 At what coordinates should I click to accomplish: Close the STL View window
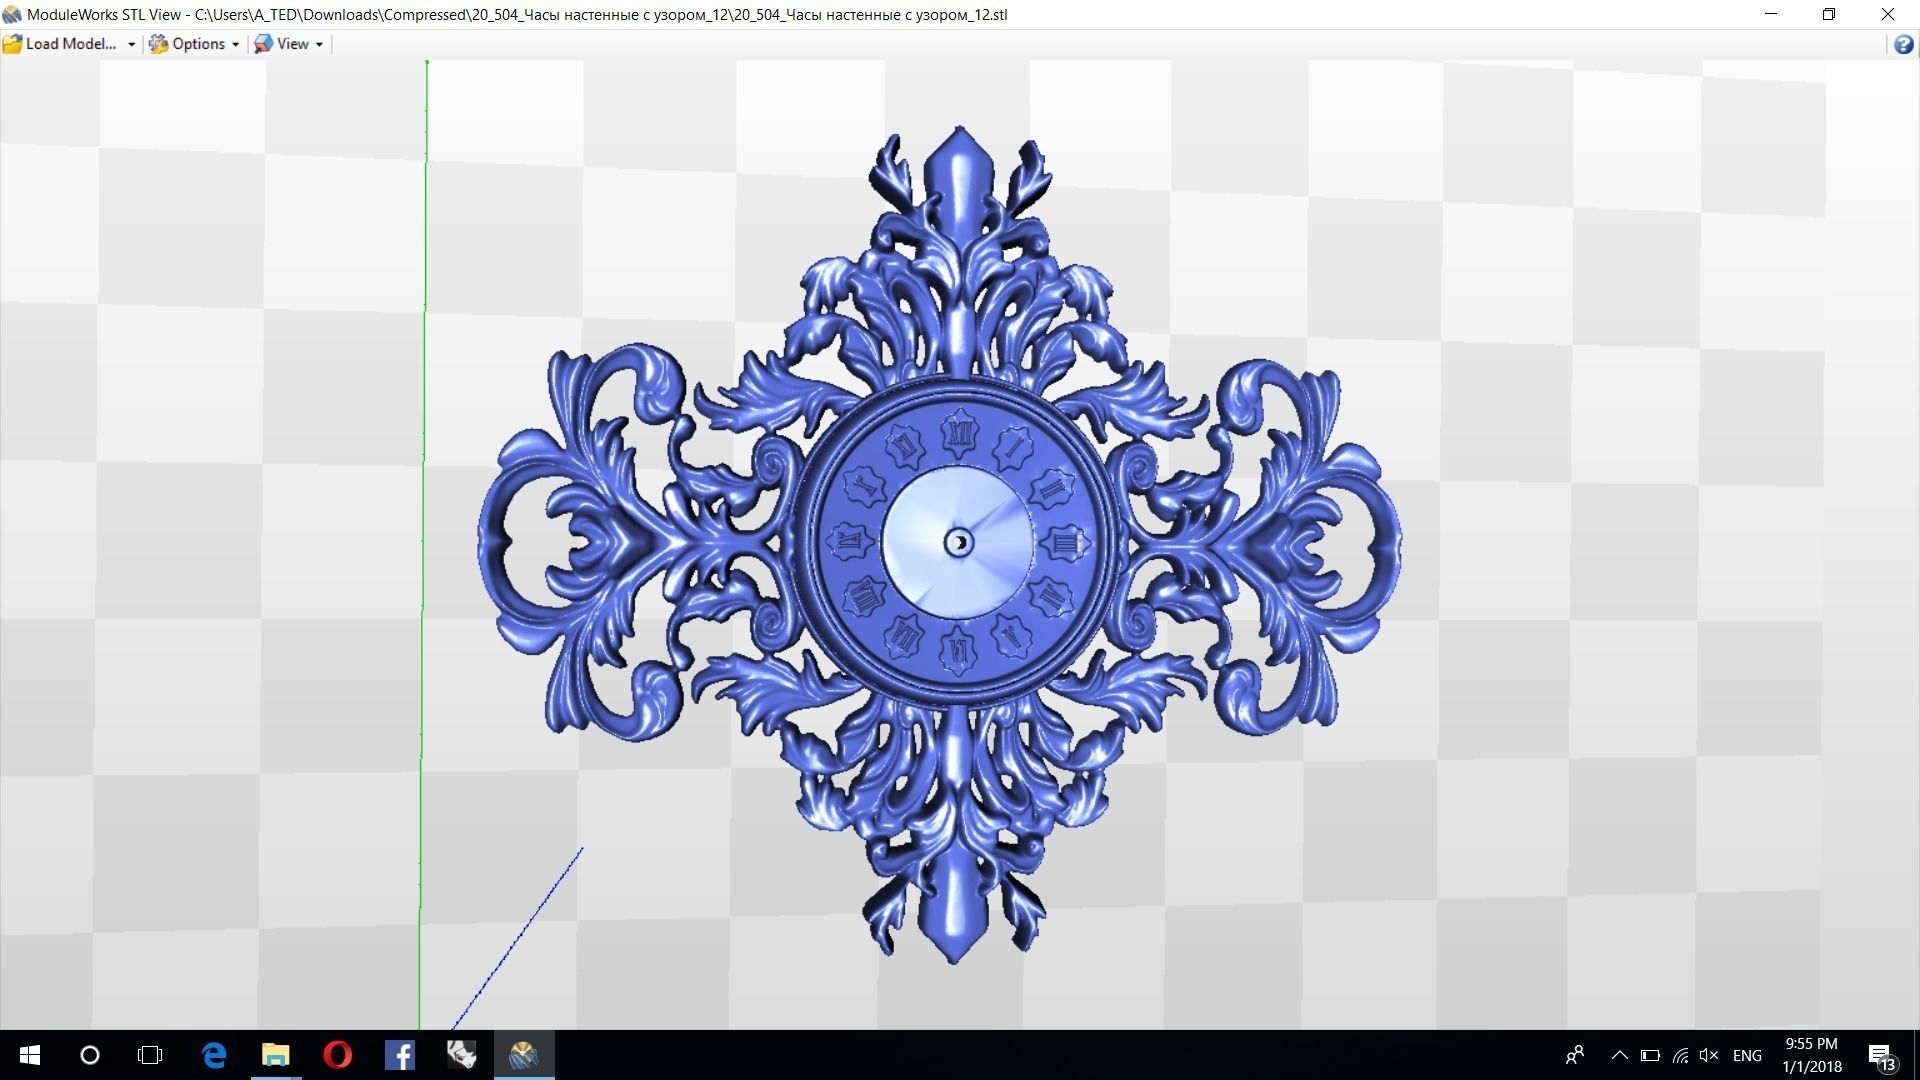click(1888, 14)
